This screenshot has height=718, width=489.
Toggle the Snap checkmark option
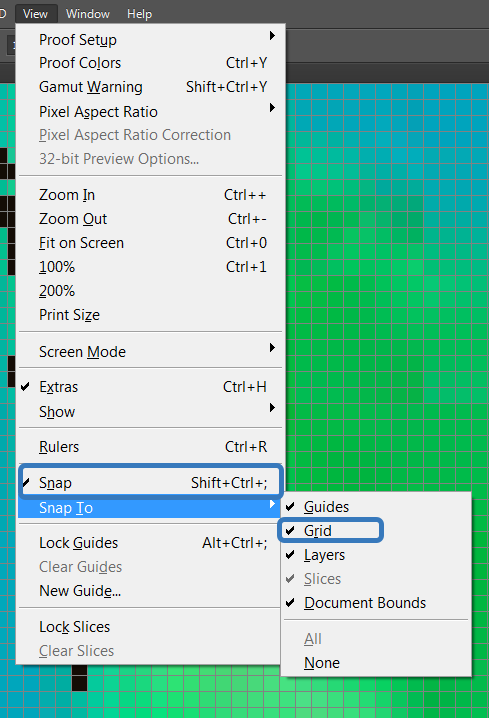150,483
